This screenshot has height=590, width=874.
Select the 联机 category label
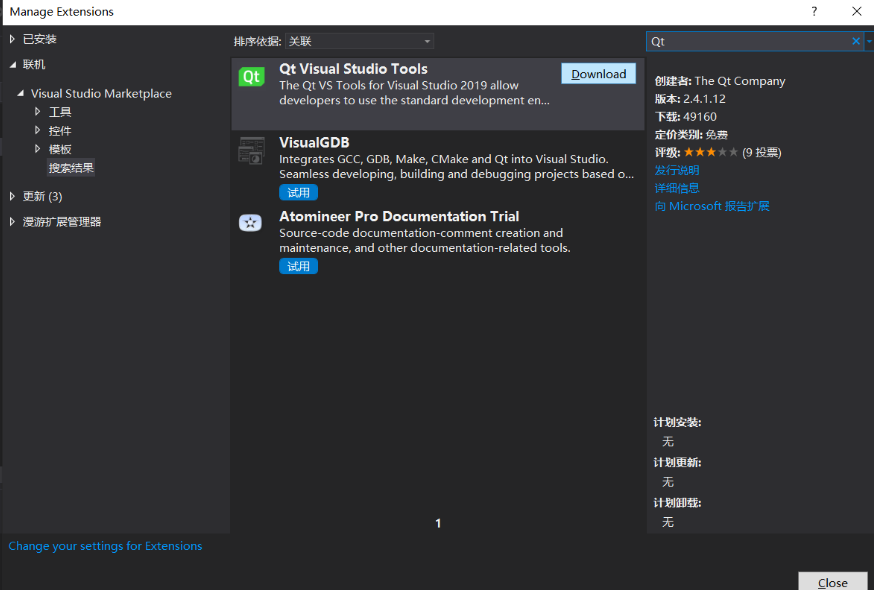[x=34, y=65]
